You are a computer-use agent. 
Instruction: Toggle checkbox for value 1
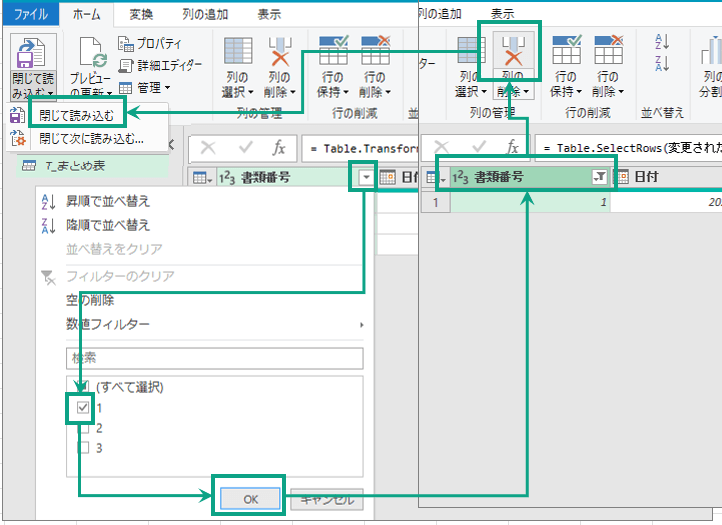tap(83, 407)
